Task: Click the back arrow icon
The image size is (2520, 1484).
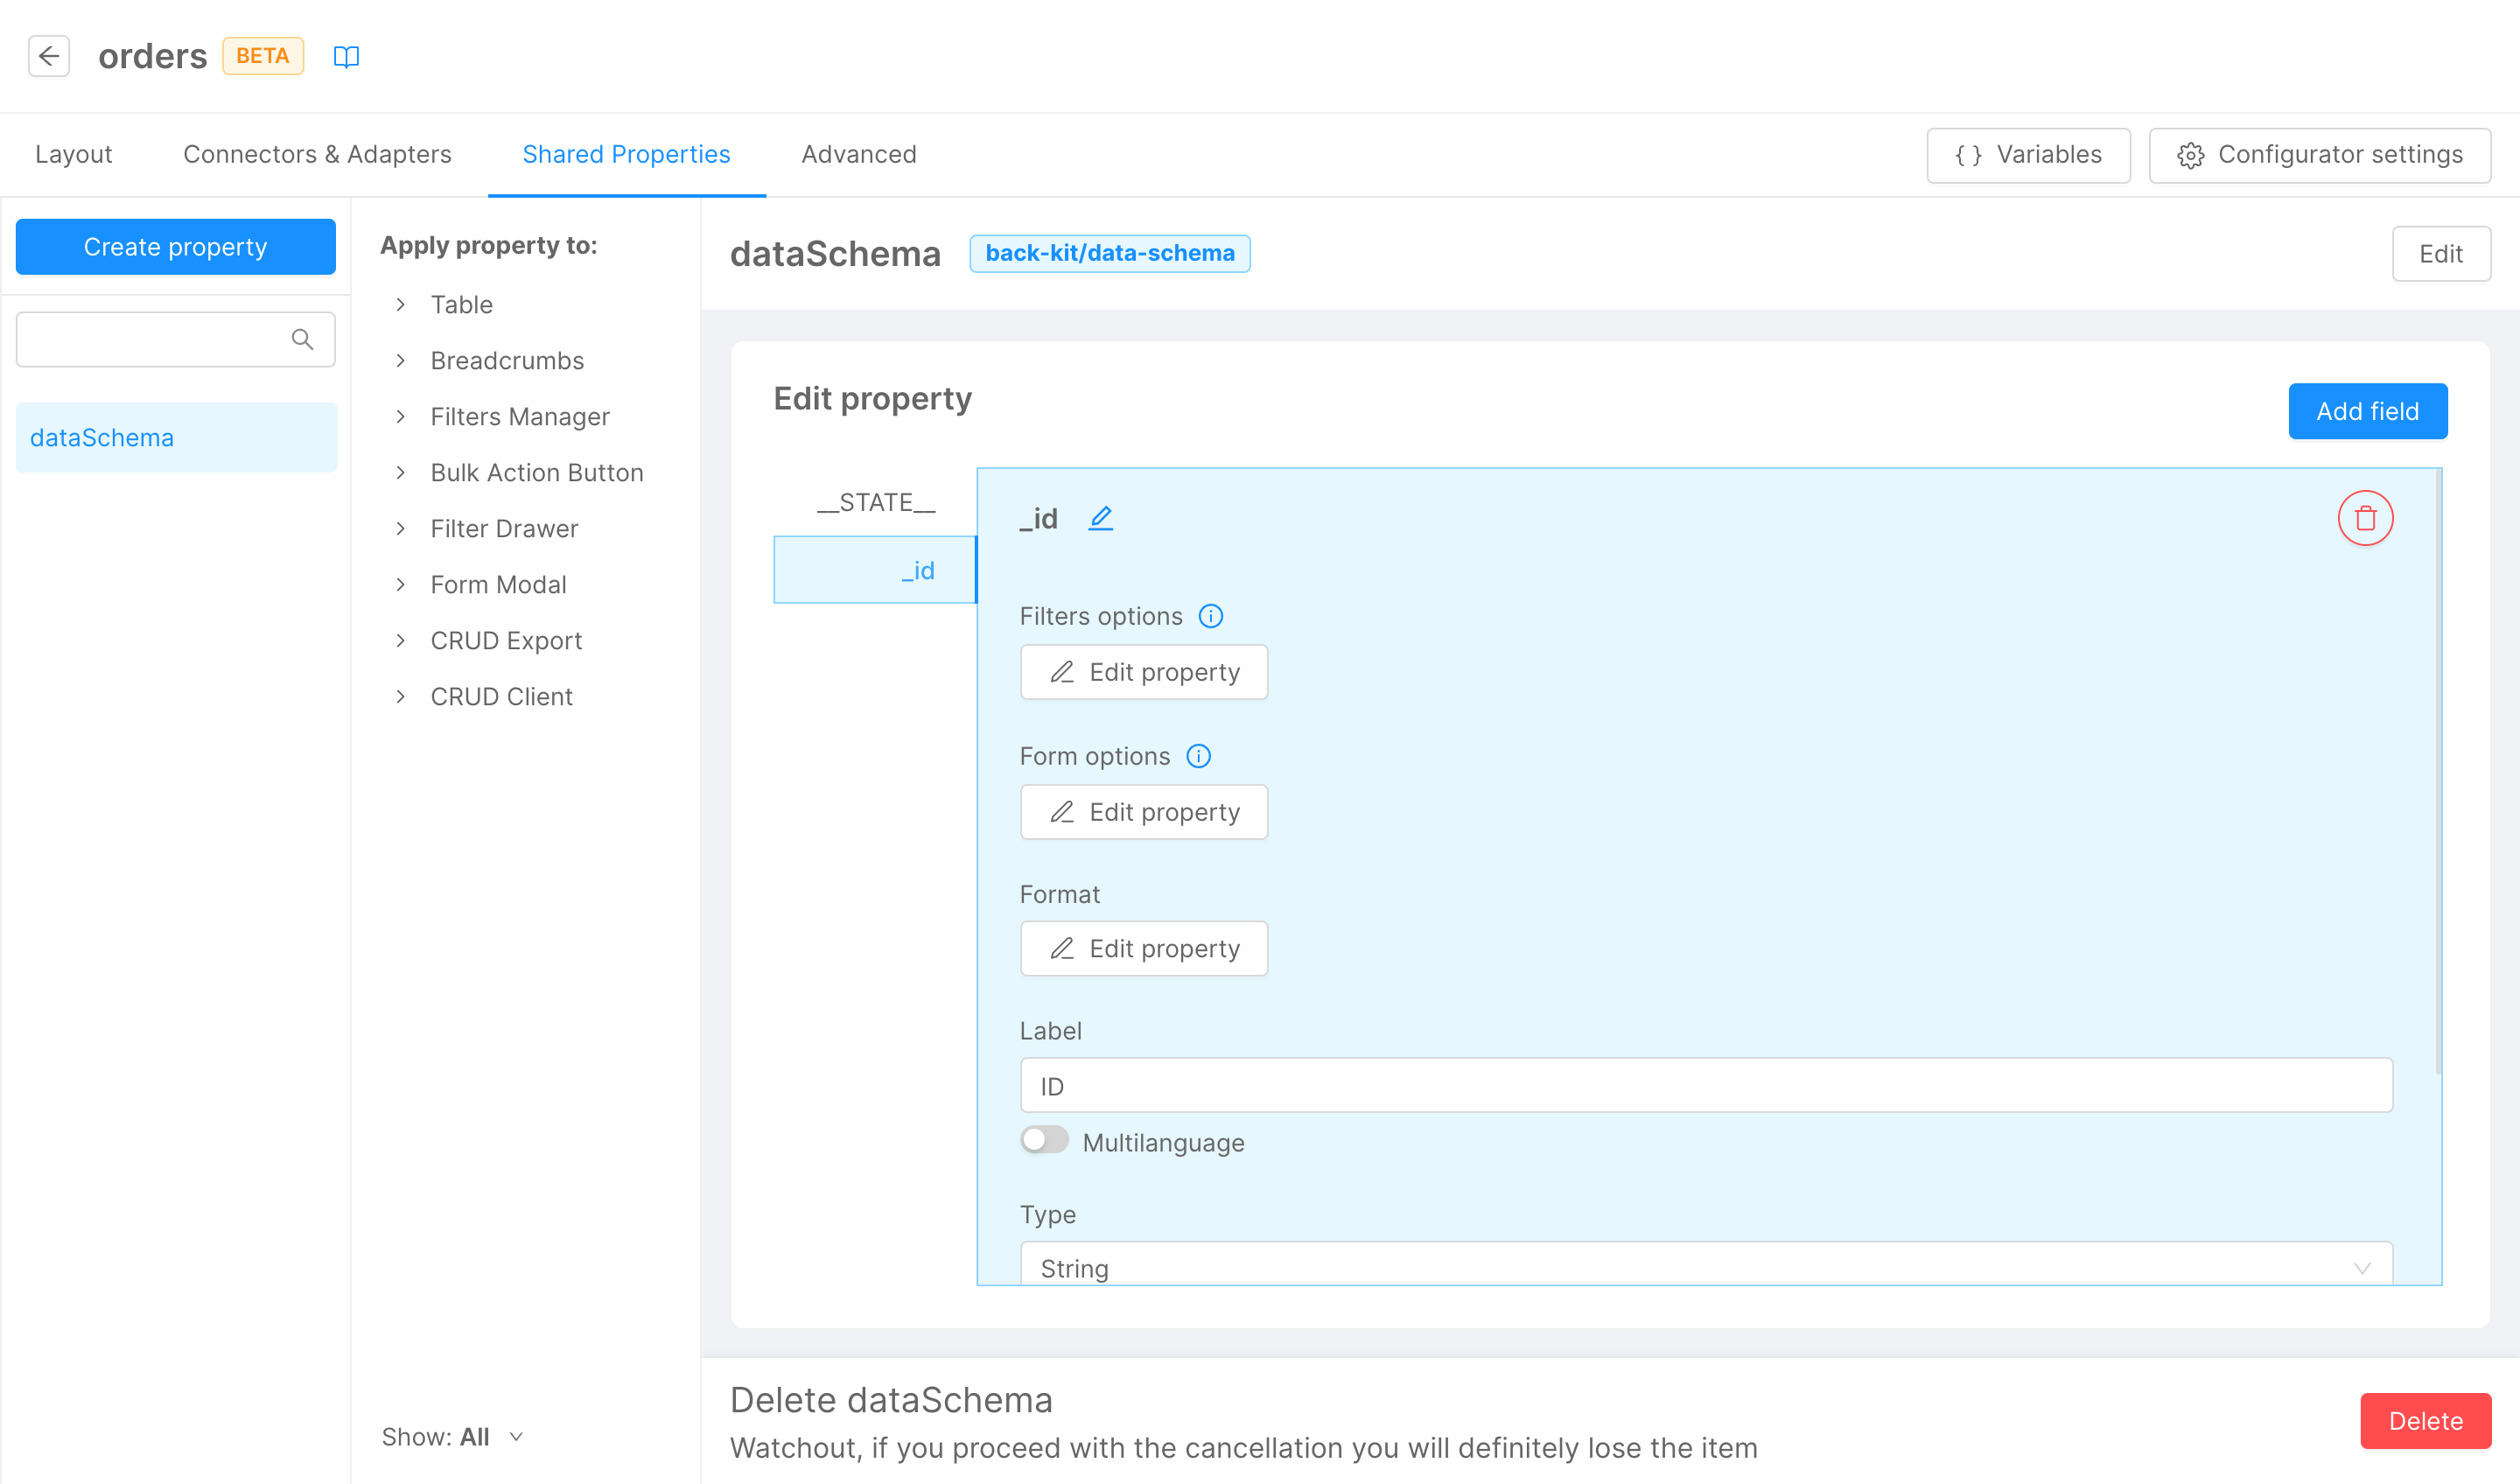Action: pos(48,56)
